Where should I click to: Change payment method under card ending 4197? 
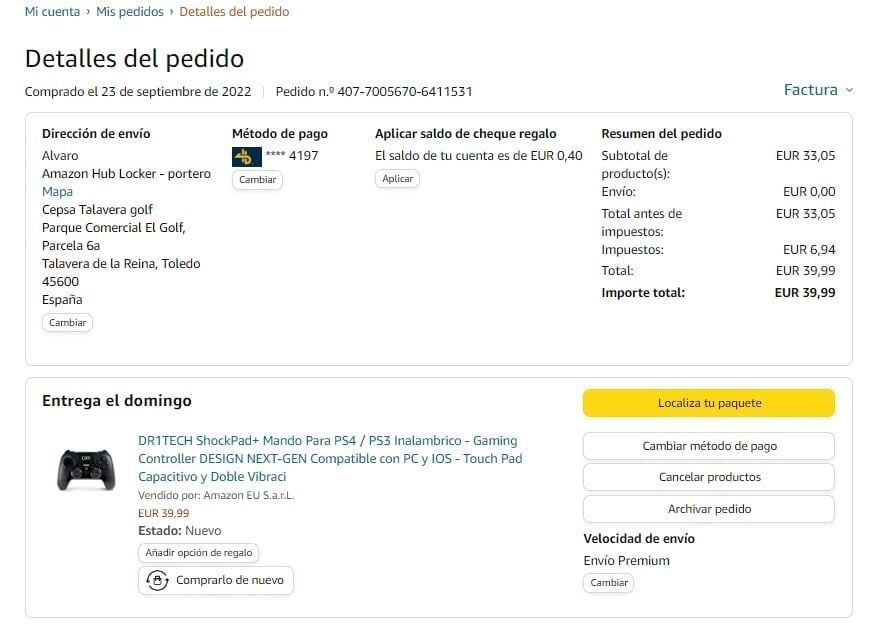click(x=258, y=179)
